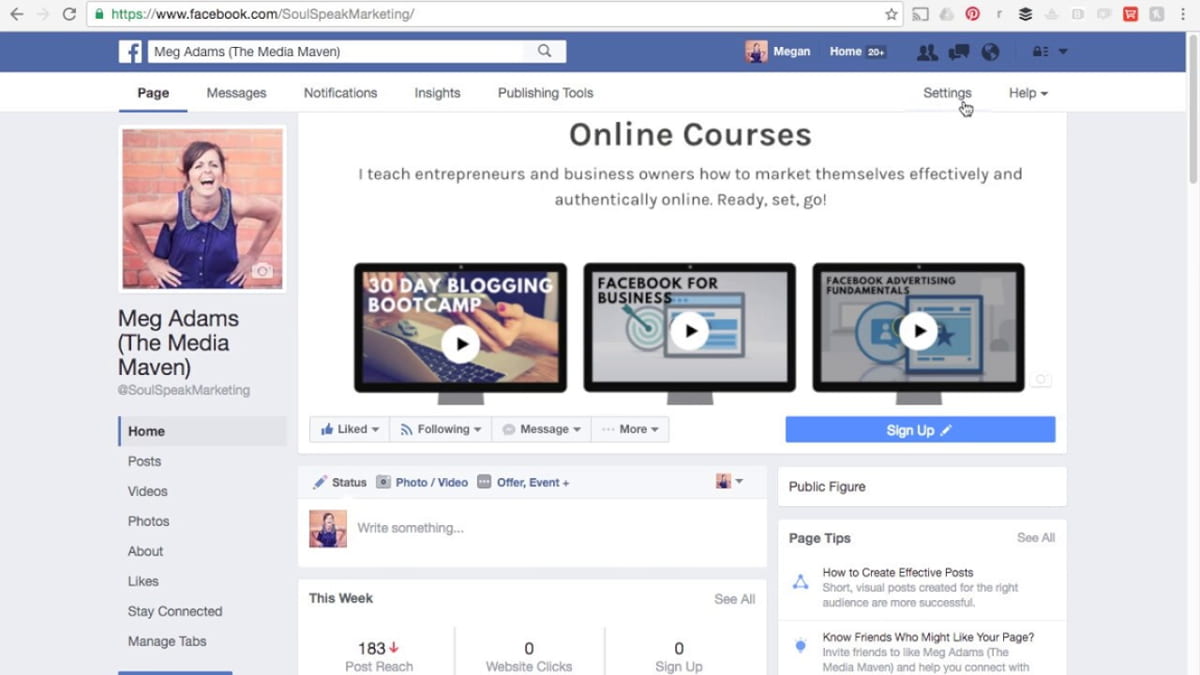Viewport: 1200px width, 675px height.
Task: Click the browser Forward arrow
Action: point(42,14)
